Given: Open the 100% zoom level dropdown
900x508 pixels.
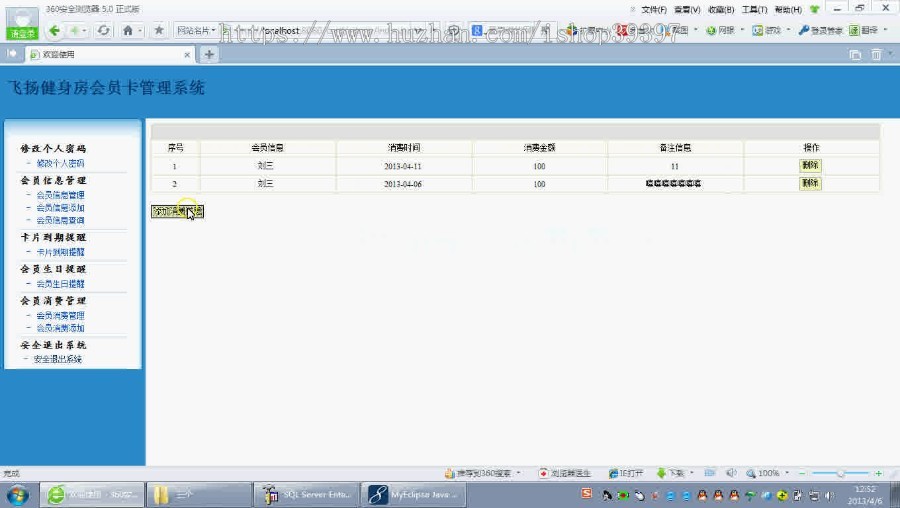Looking at the screenshot, I should pos(767,474).
